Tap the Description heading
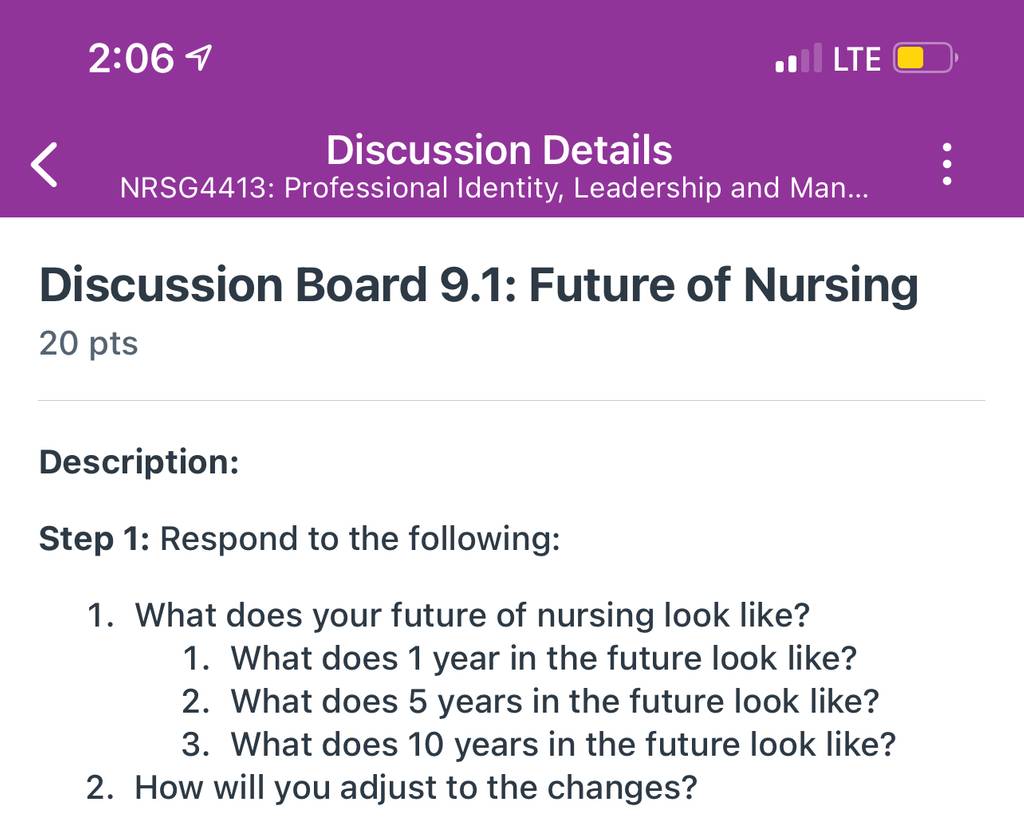 [139, 462]
